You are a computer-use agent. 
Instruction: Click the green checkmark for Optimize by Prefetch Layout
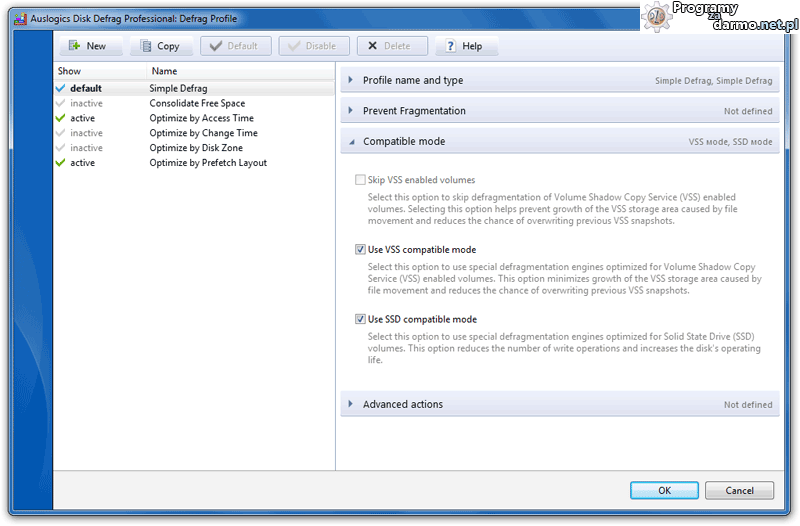click(x=61, y=163)
